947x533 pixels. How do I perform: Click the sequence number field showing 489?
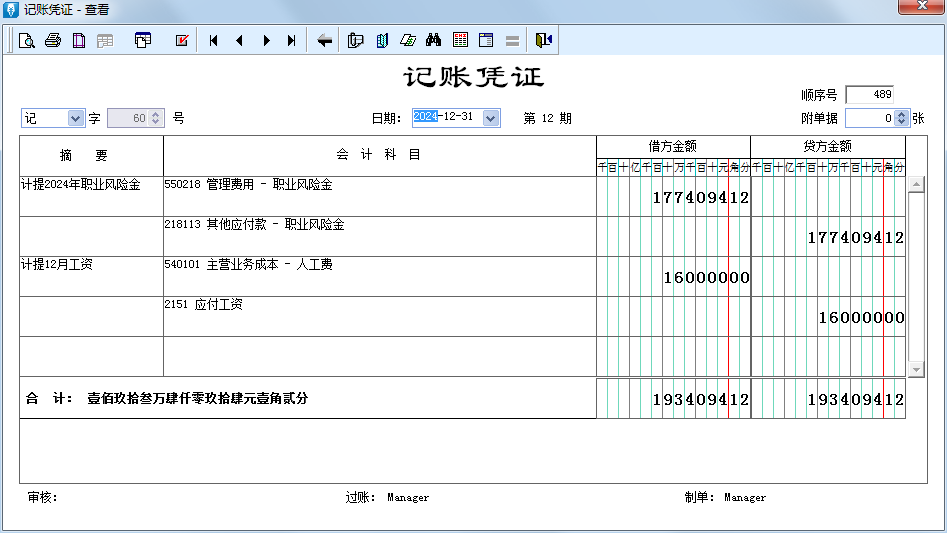[868, 95]
